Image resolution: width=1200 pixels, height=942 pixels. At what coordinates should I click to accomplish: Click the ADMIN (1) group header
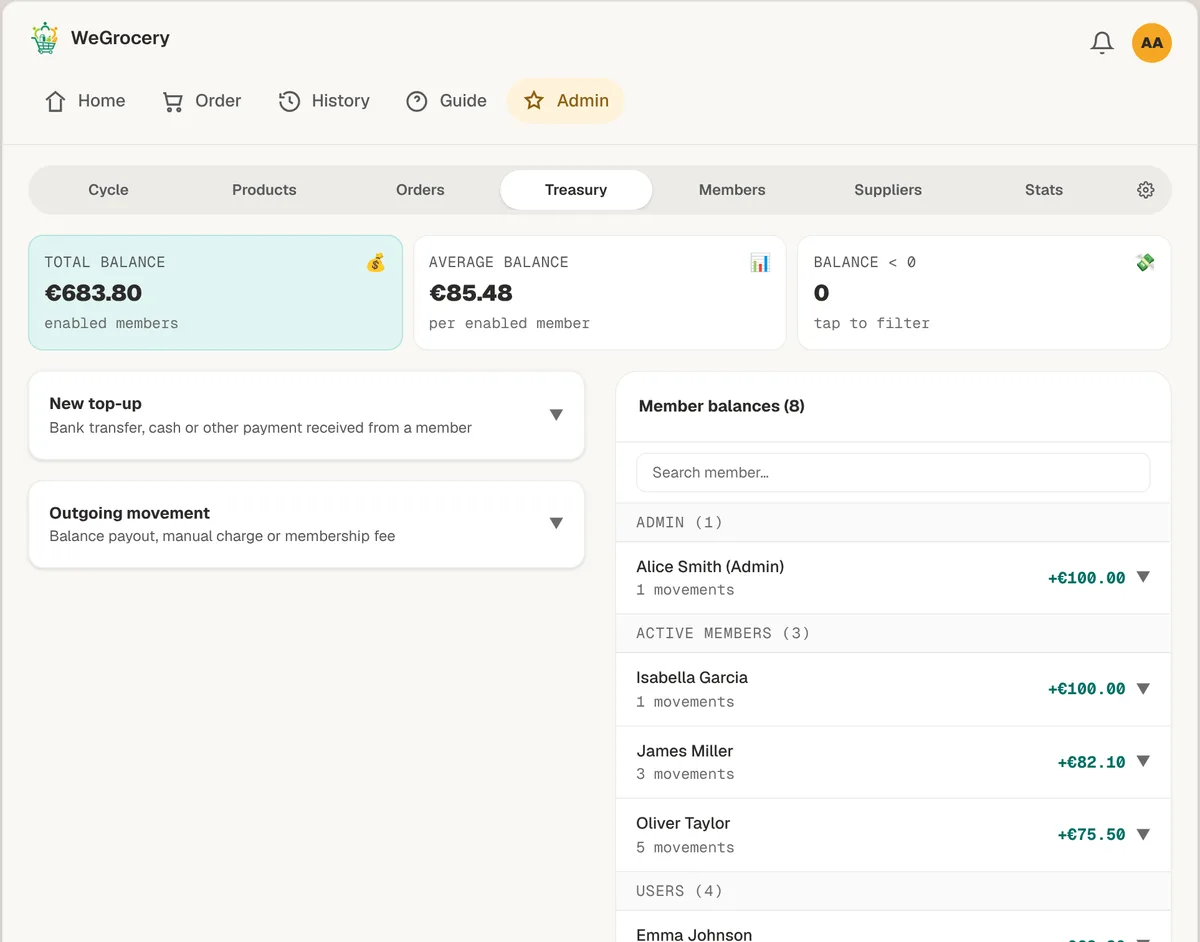click(x=893, y=523)
